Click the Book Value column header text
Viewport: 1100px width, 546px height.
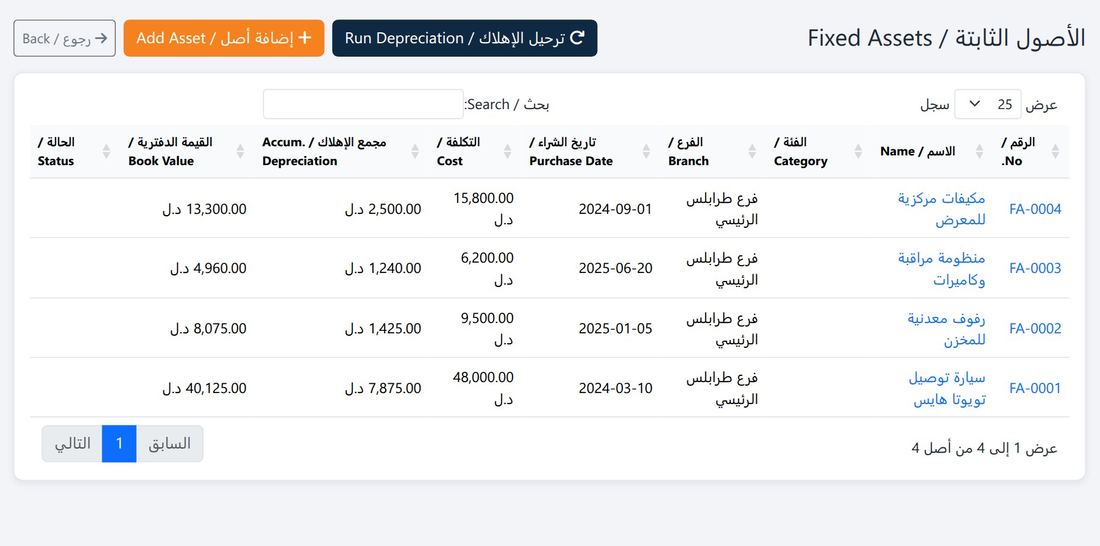170,152
